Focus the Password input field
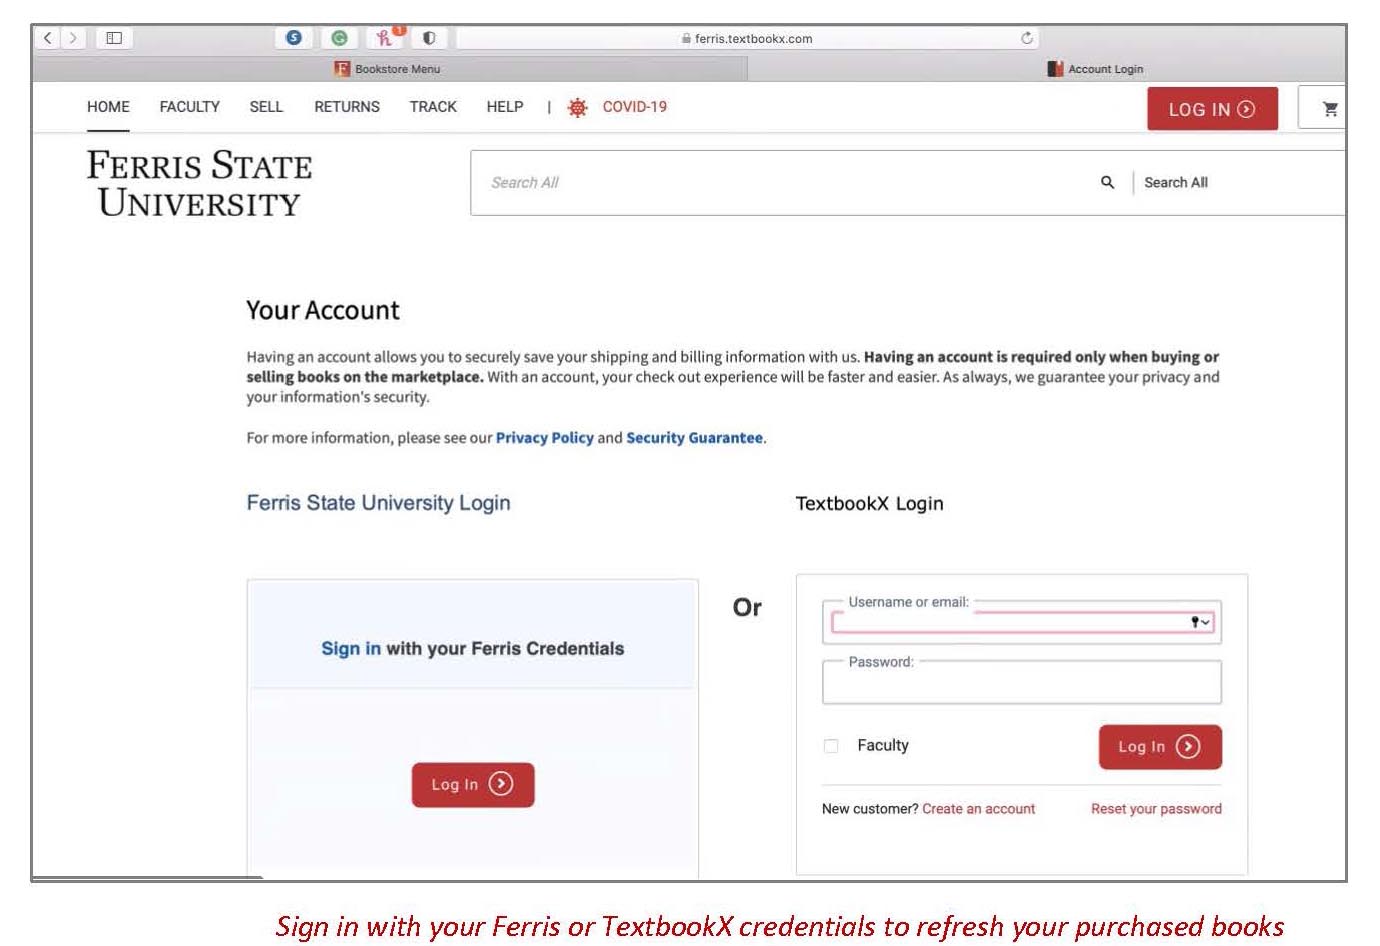Screen dimensions: 1380x946 (x=1022, y=683)
